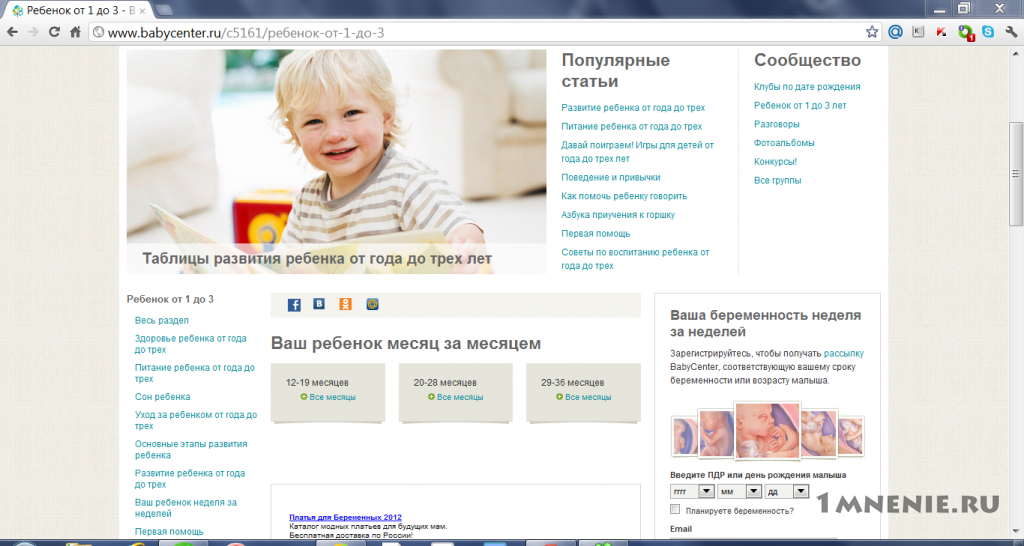Open community link Ребенок от 1 до 3 лет

coord(800,105)
